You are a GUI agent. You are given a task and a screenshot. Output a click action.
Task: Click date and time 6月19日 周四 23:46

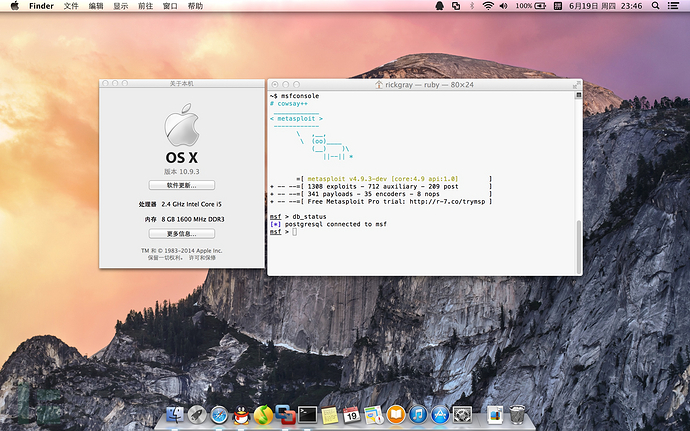pyautogui.click(x=606, y=6)
